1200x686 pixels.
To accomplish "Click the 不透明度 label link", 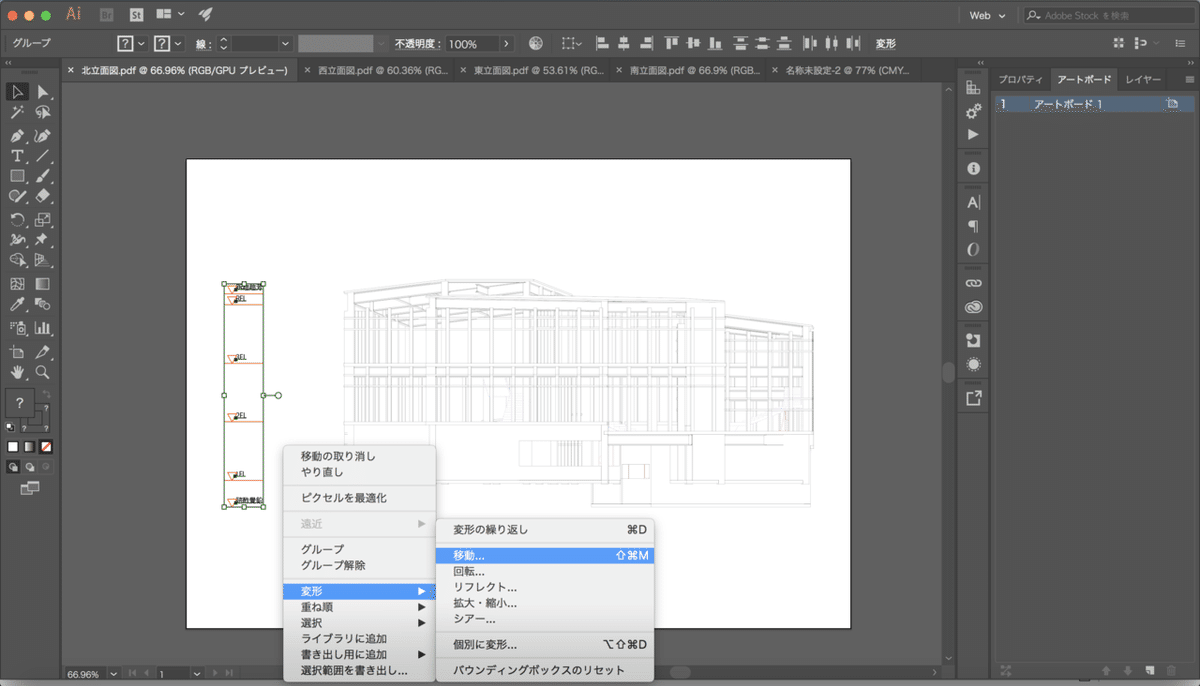I will pyautogui.click(x=419, y=44).
